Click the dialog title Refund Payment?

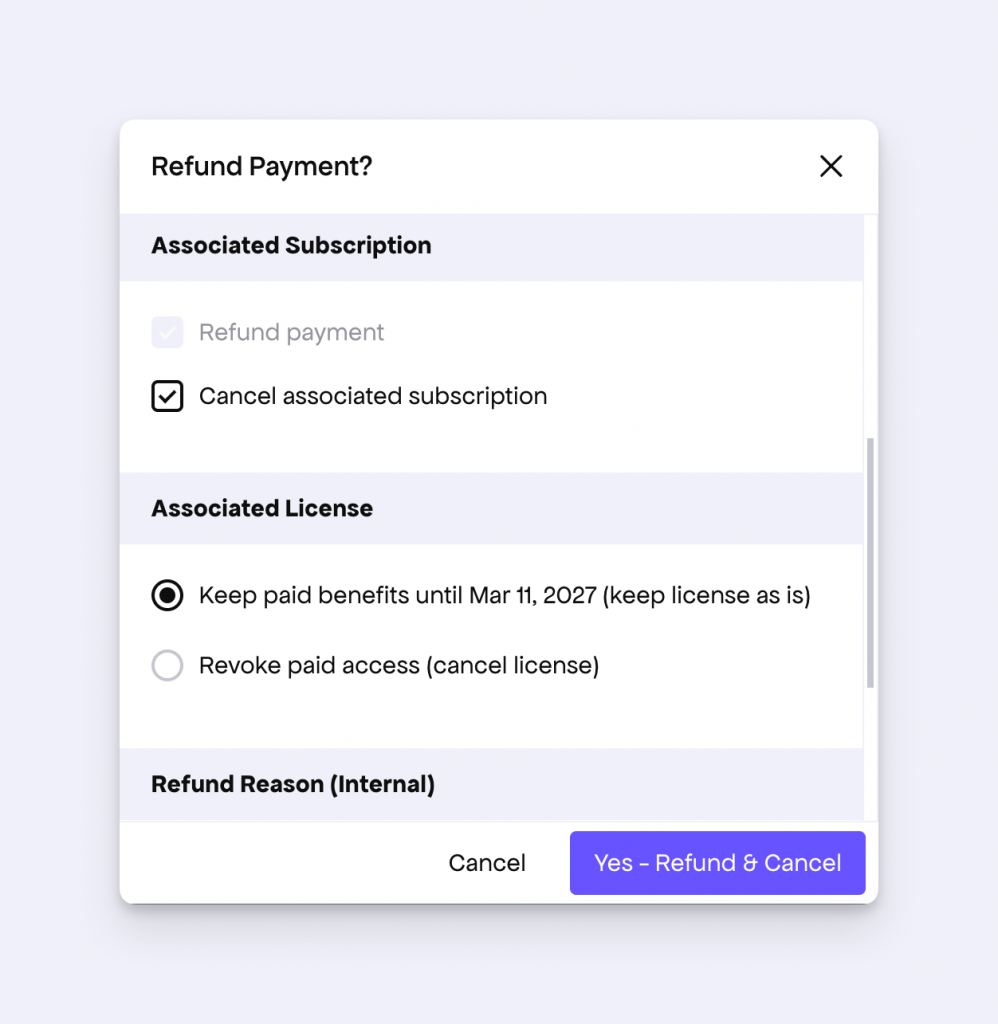point(261,166)
